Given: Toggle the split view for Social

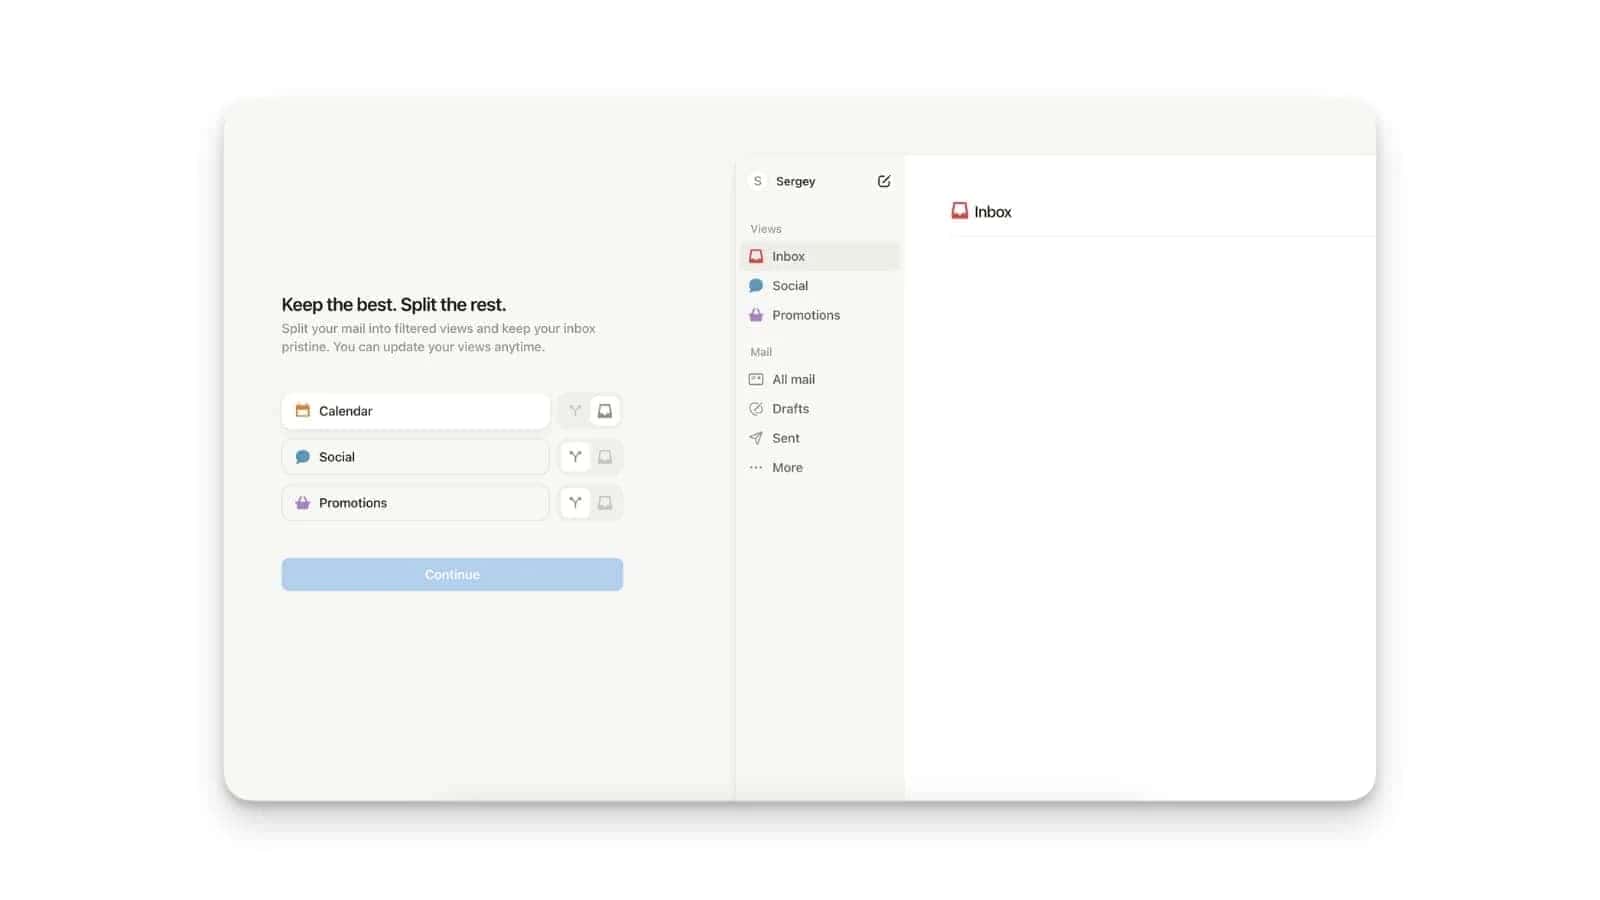Looking at the screenshot, I should pos(605,457).
